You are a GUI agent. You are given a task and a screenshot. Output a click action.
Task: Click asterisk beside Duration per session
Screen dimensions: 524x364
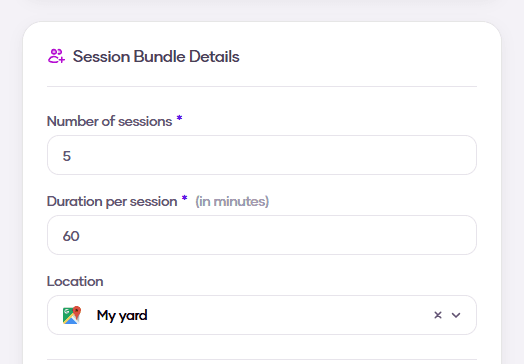pyautogui.click(x=184, y=199)
